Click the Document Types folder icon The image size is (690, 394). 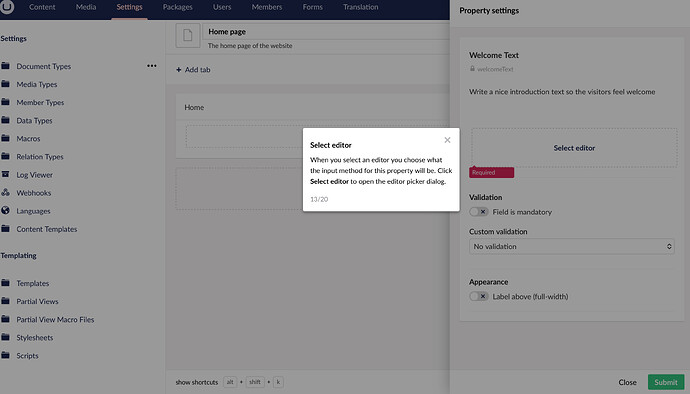click(5, 66)
